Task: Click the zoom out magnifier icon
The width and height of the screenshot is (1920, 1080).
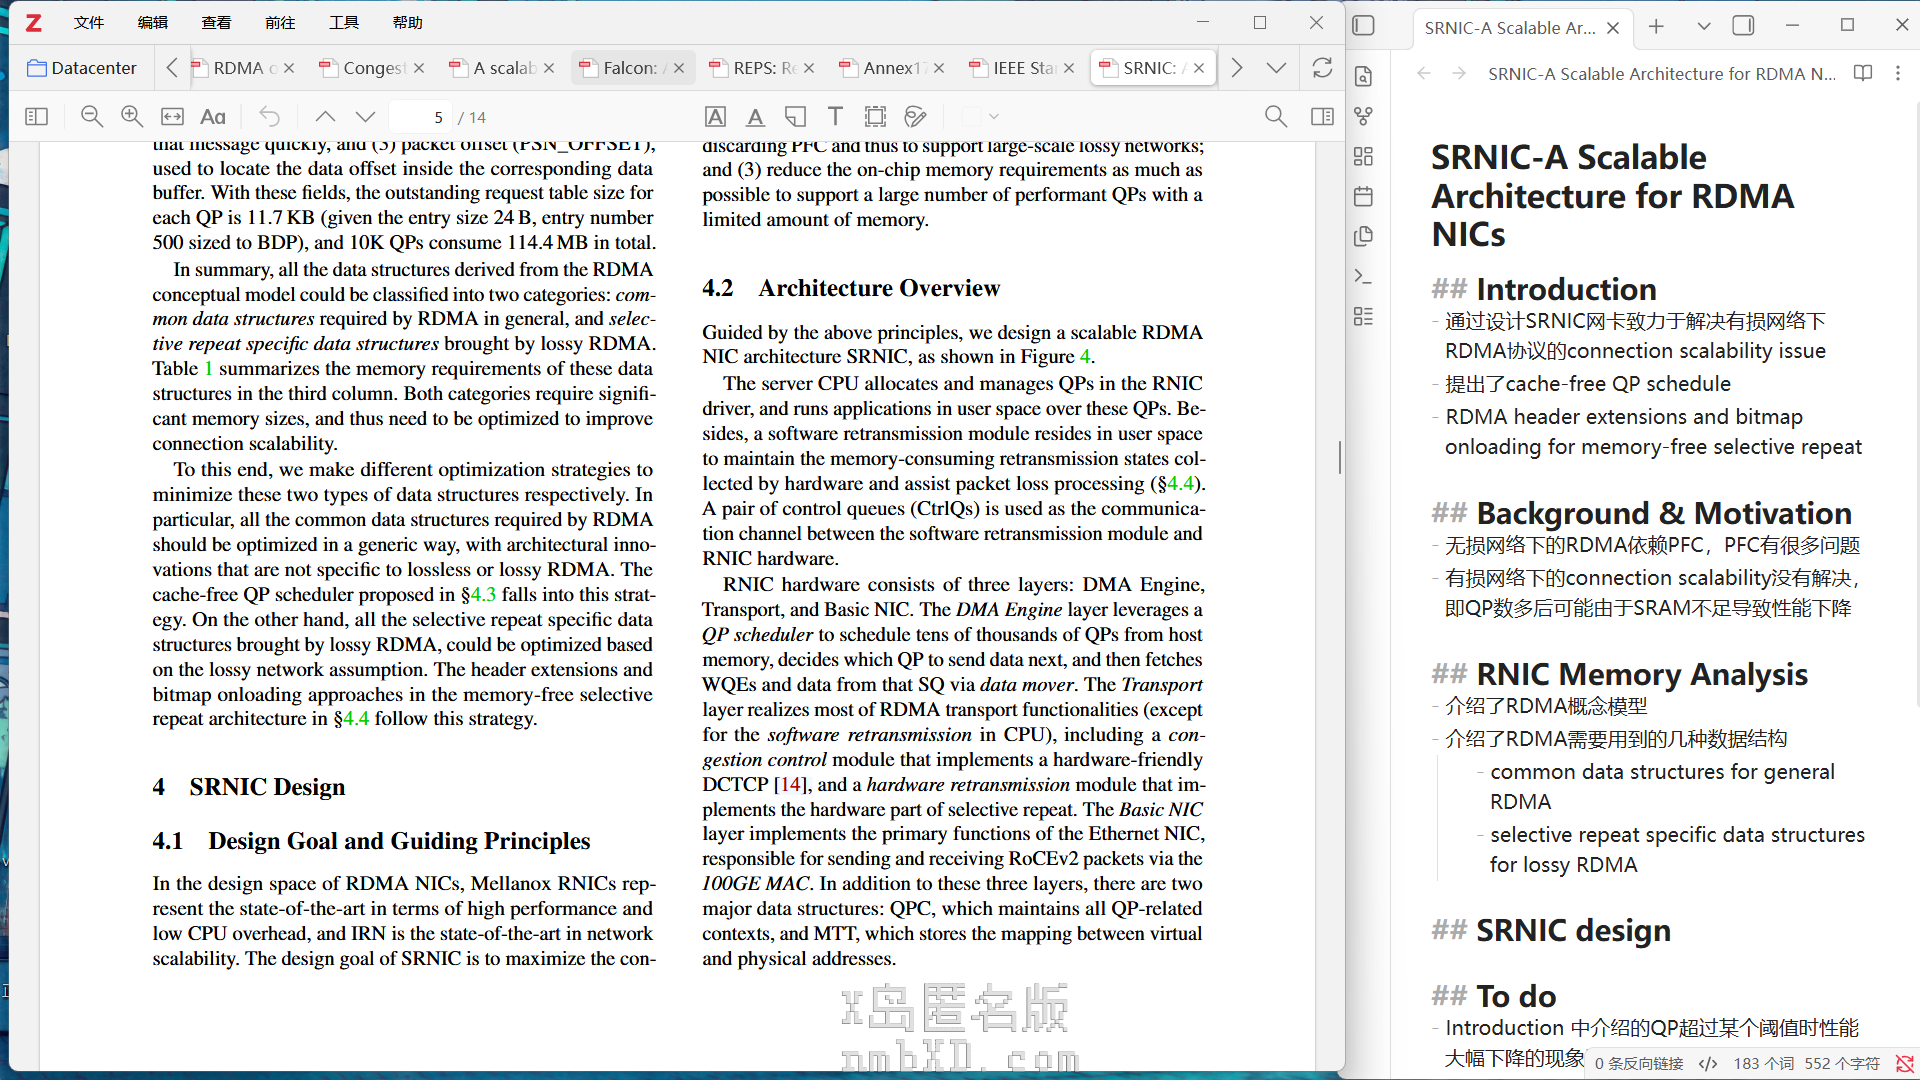Action: pyautogui.click(x=91, y=117)
